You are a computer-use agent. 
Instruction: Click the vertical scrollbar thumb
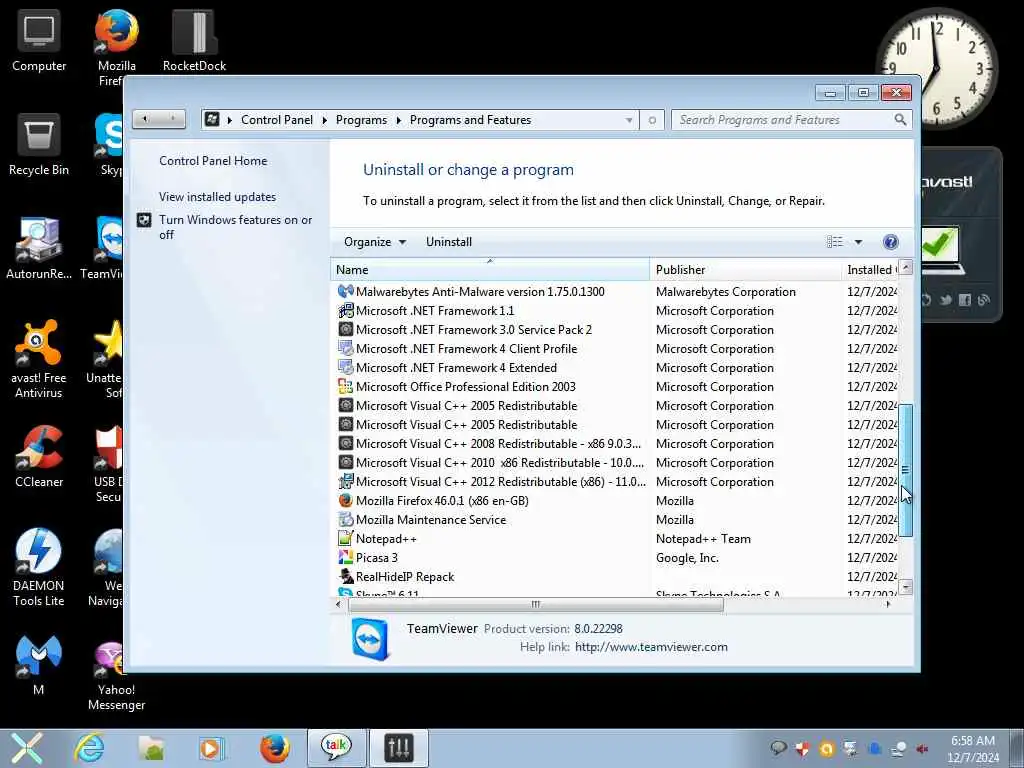coord(905,470)
